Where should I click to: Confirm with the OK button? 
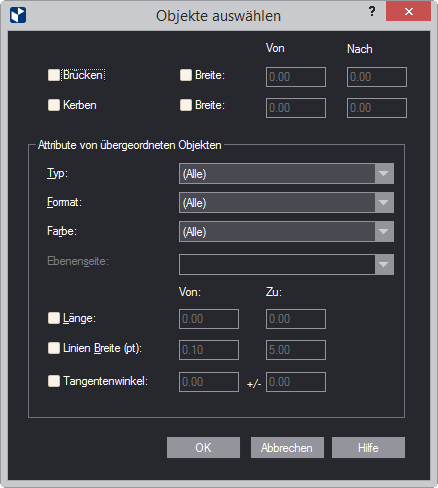203,448
